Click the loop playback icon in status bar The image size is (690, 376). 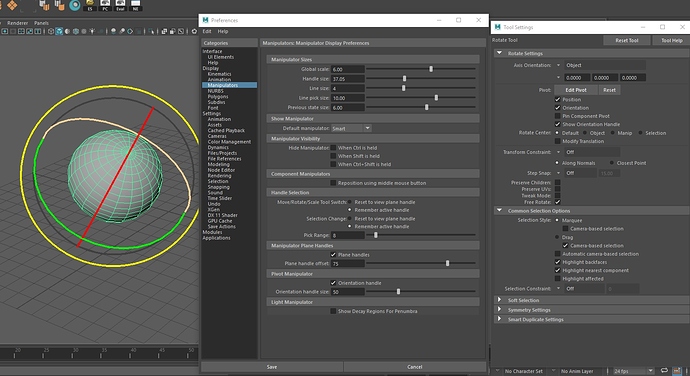(664, 371)
